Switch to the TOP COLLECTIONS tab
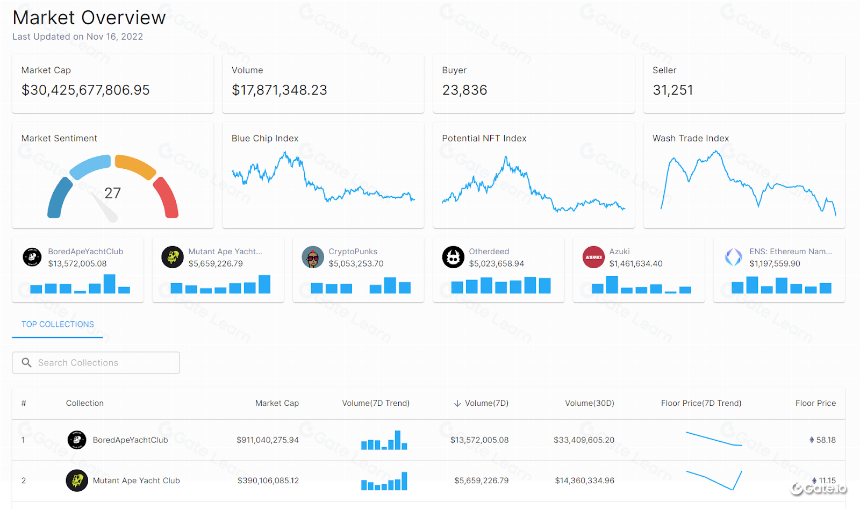Image resolution: width=860 pixels, height=509 pixels. (x=58, y=324)
